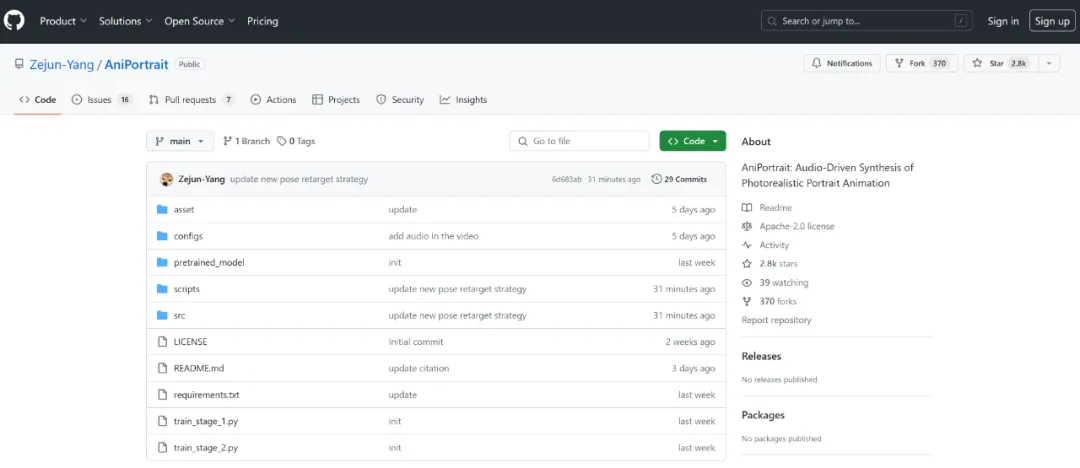Expand the main branch dropdown
This screenshot has height=468, width=1080.
(x=180, y=141)
